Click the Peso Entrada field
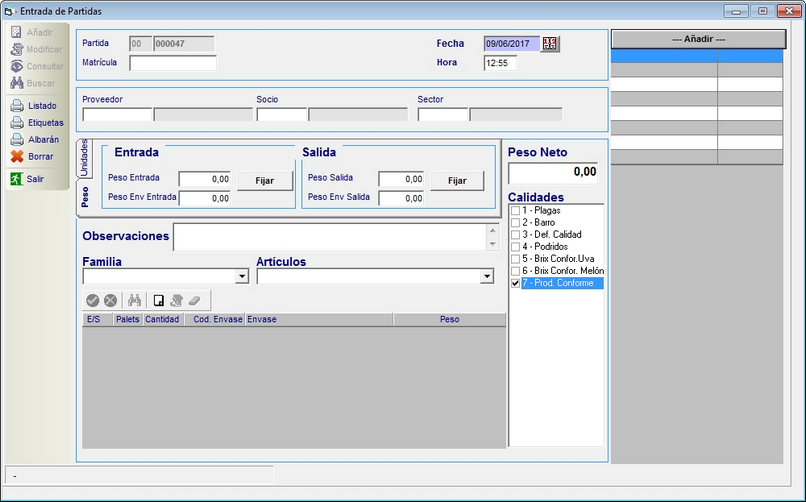This screenshot has width=806, height=502. (205, 179)
